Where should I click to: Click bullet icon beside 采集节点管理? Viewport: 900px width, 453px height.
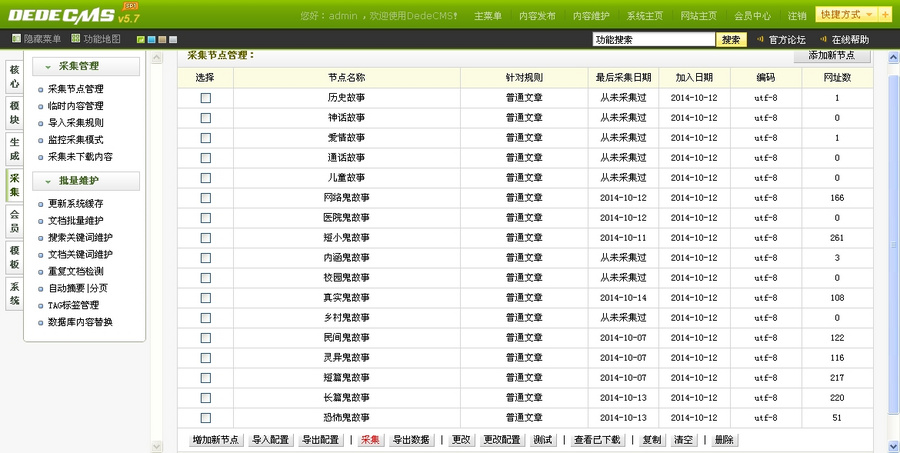[40, 90]
